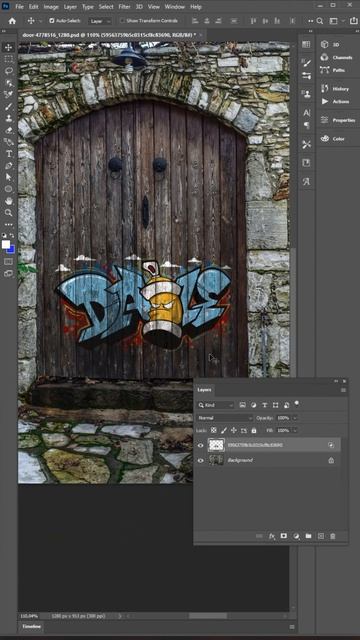
Task: Open the Layers panel flyout menu
Action: pyautogui.click(x=343, y=390)
